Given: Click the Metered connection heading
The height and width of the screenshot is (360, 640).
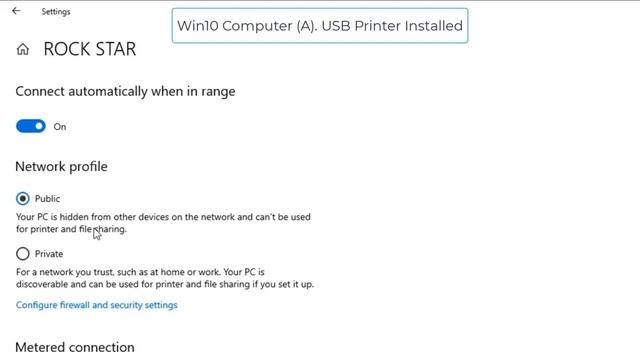Looking at the screenshot, I should [x=75, y=347].
